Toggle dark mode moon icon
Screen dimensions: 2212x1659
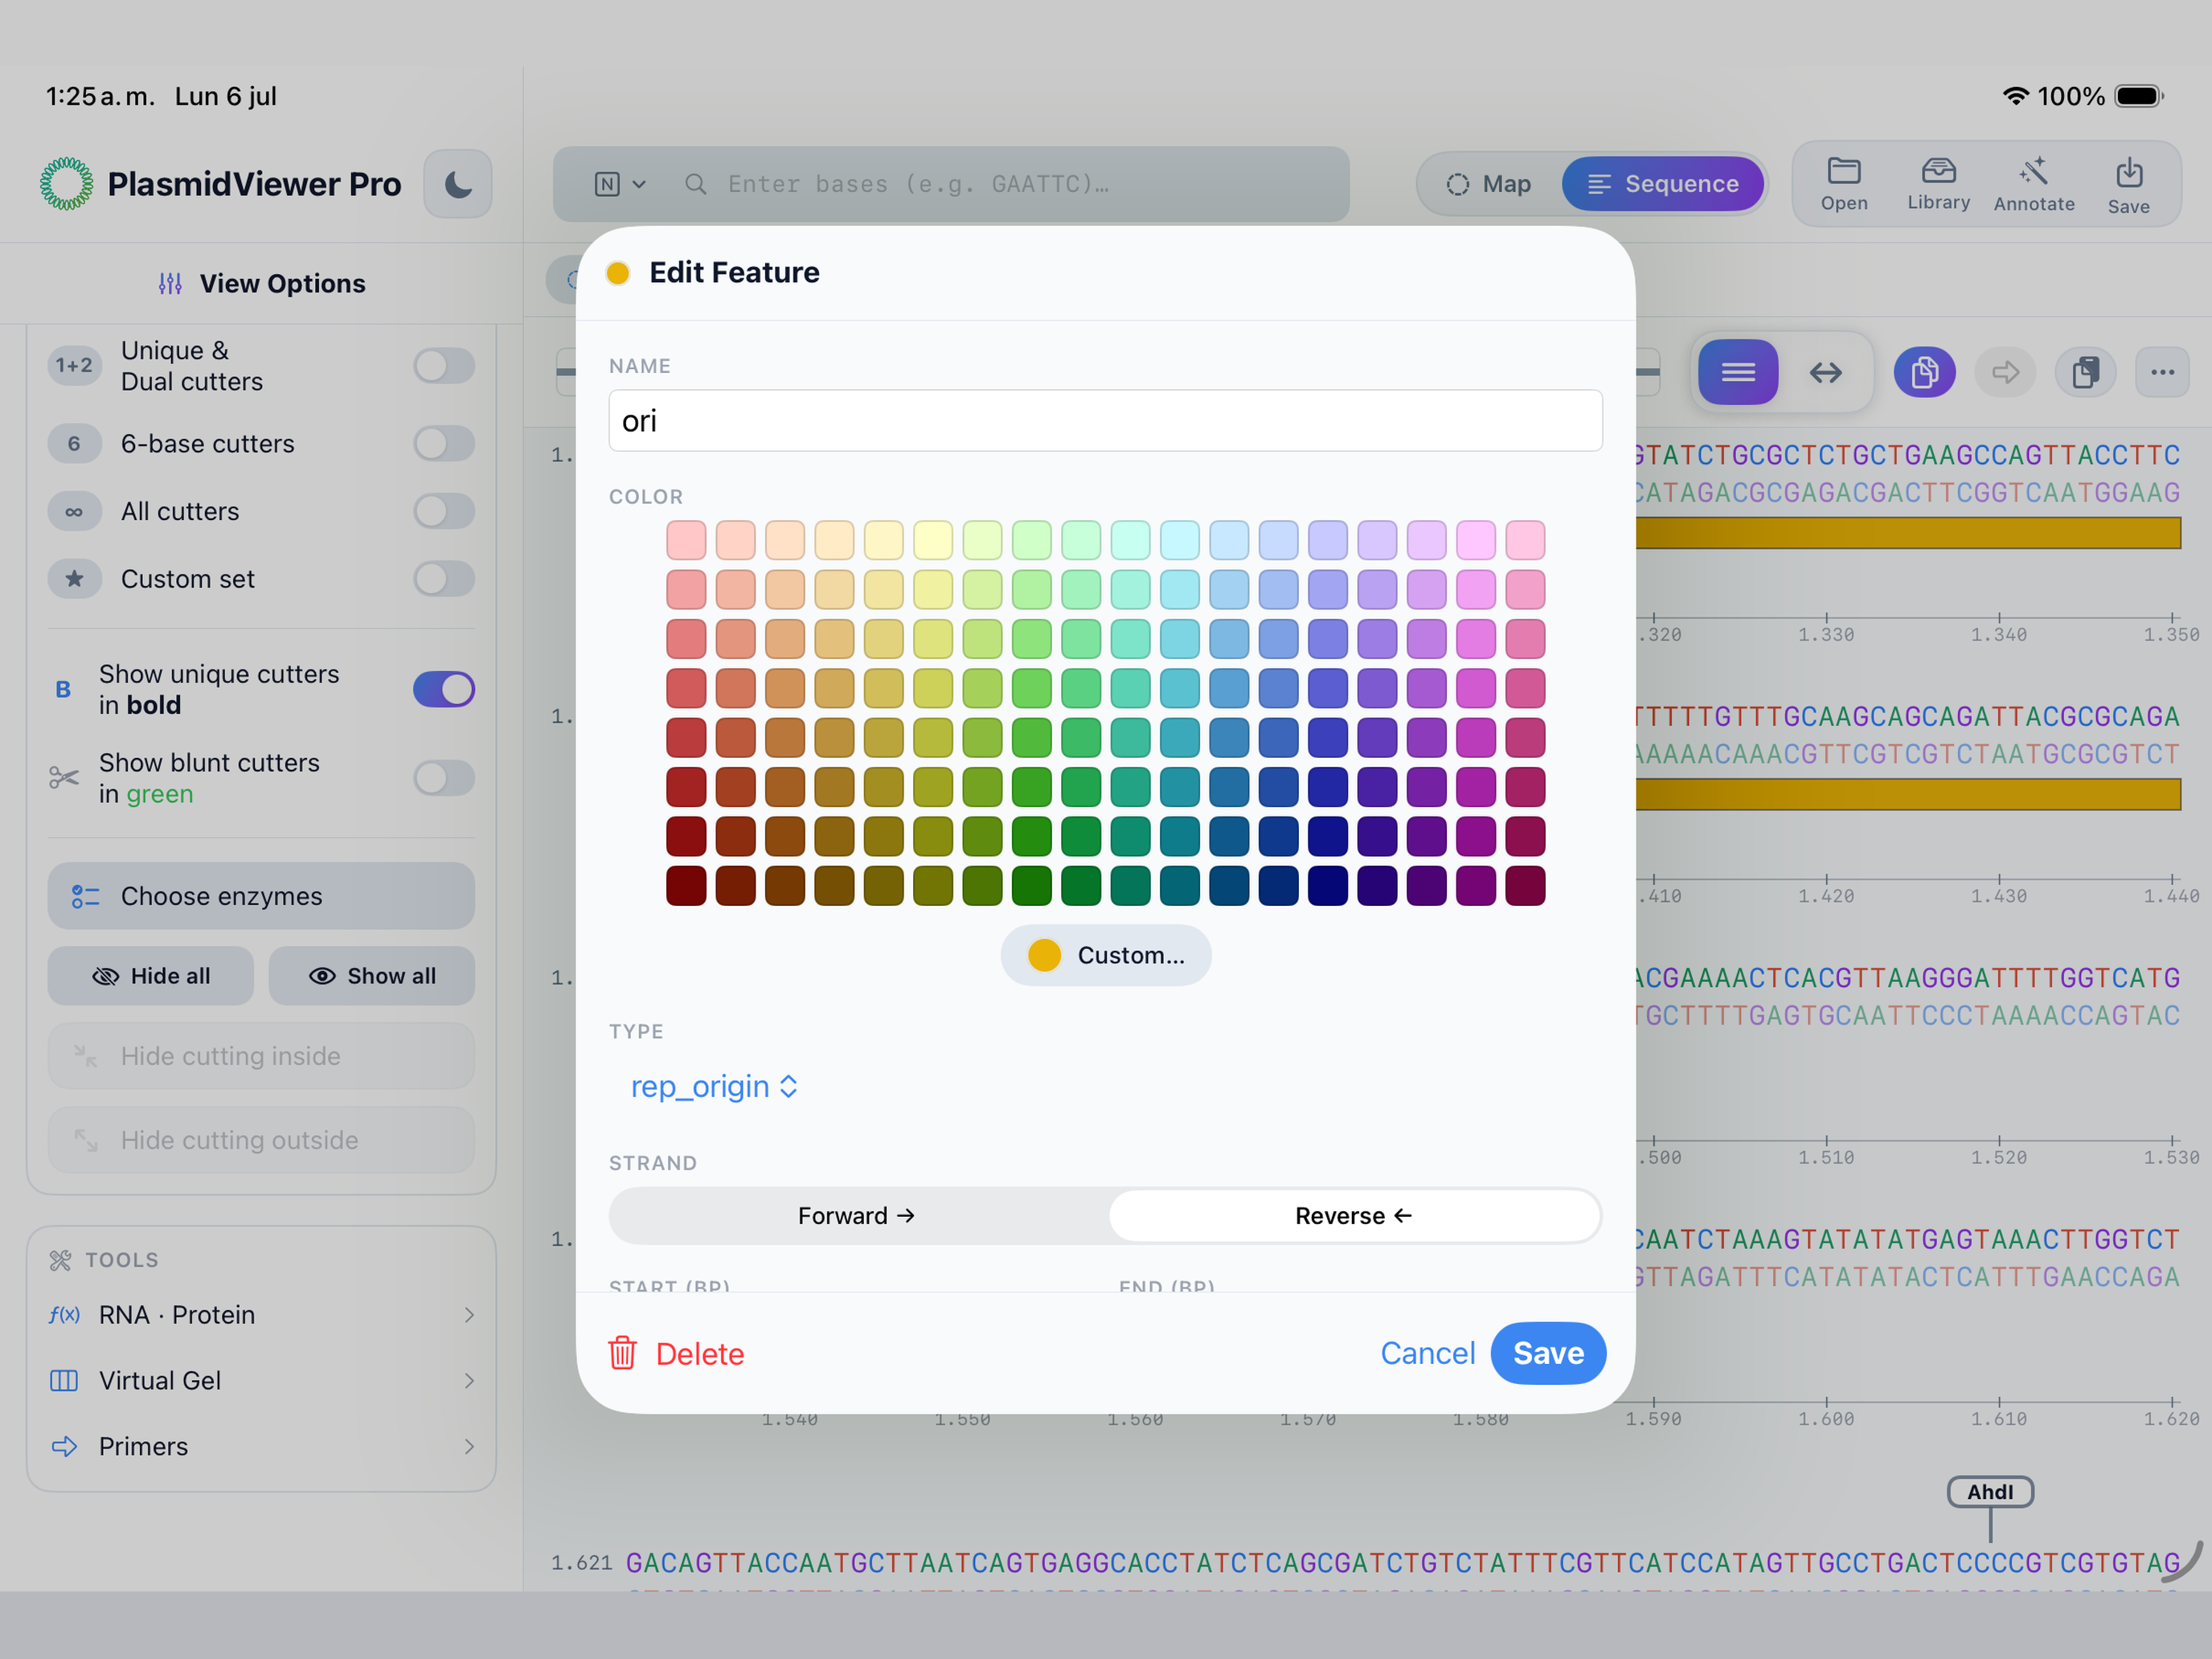click(458, 184)
